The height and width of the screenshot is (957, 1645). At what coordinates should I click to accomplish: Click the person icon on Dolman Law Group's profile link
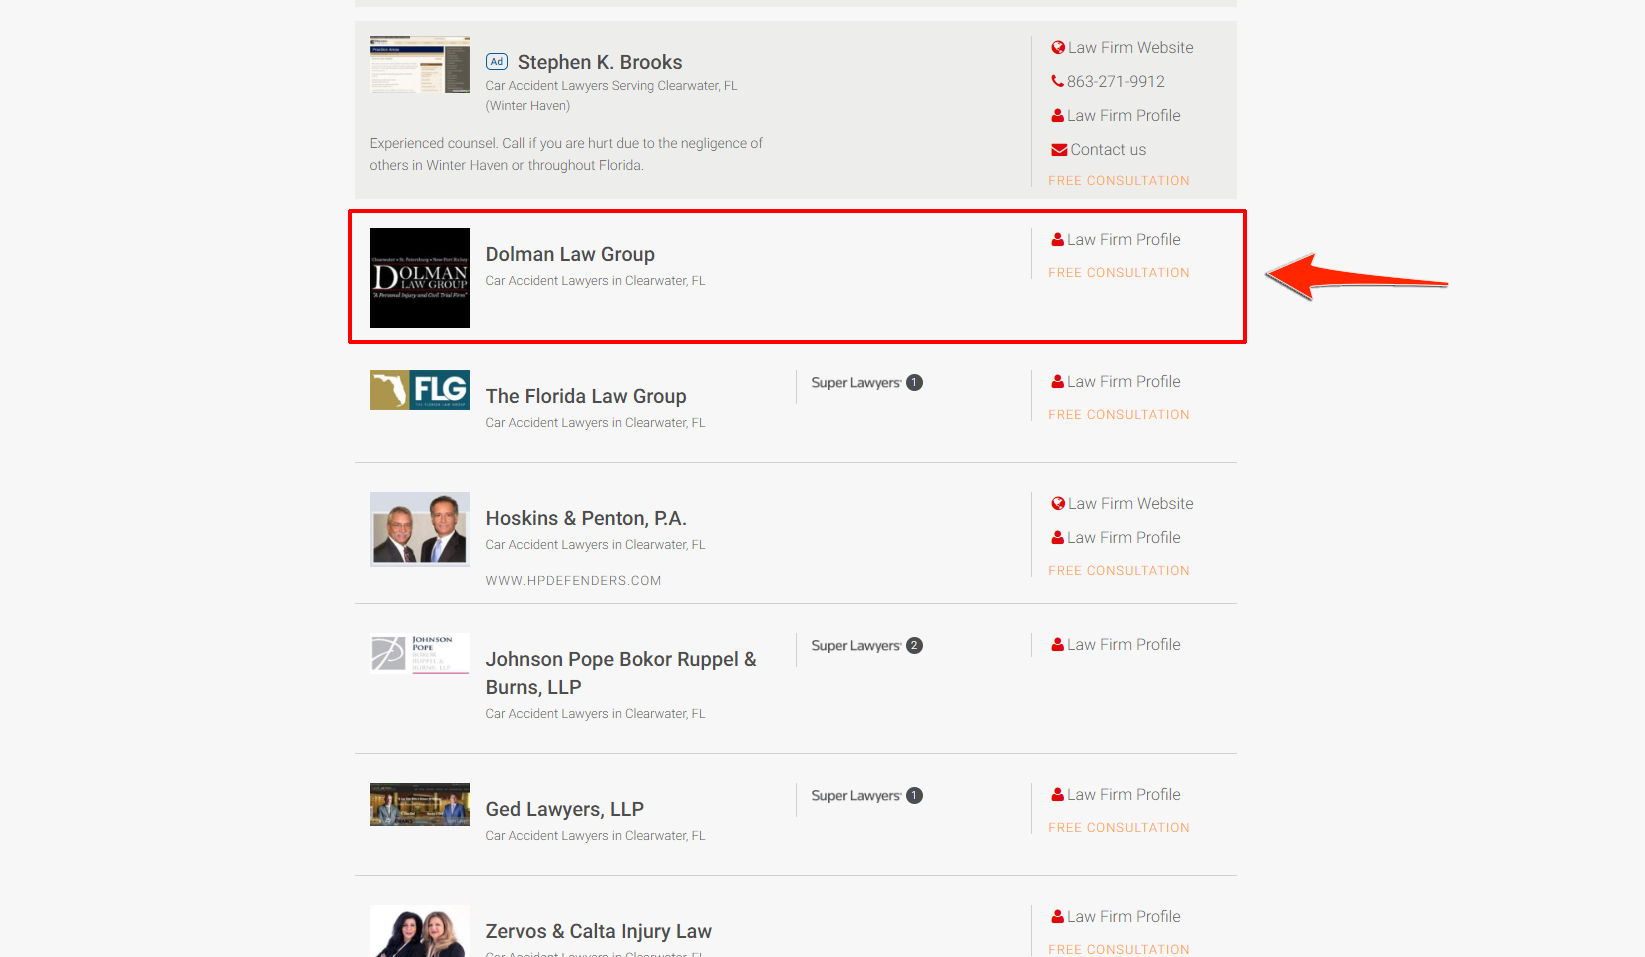pyautogui.click(x=1057, y=239)
